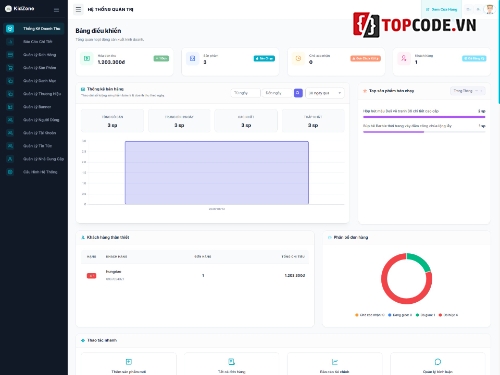This screenshot has width=500, height=375.
Task: Click the Thêm sản phẩm mới quick action
Action: point(129,365)
